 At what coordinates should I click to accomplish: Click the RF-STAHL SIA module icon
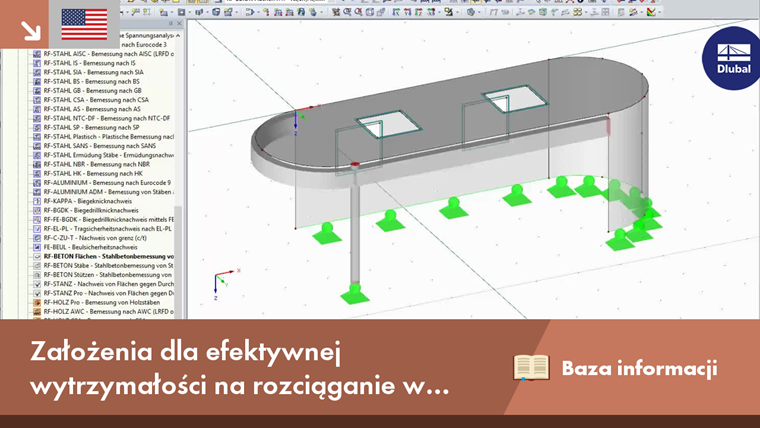pos(37,72)
